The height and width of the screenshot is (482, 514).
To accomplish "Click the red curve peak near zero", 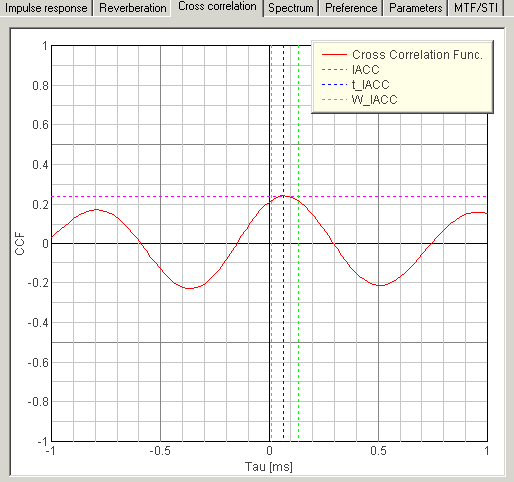I will click(x=283, y=196).
